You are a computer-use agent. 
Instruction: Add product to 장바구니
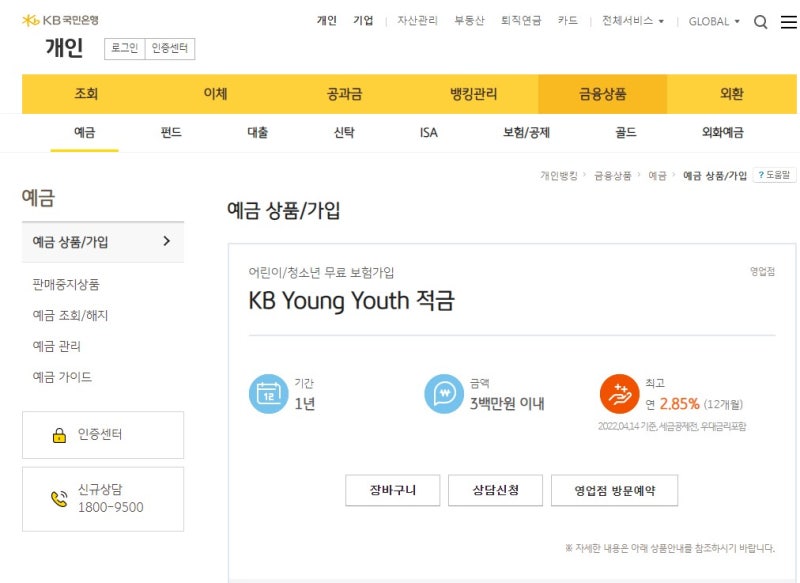(x=392, y=490)
